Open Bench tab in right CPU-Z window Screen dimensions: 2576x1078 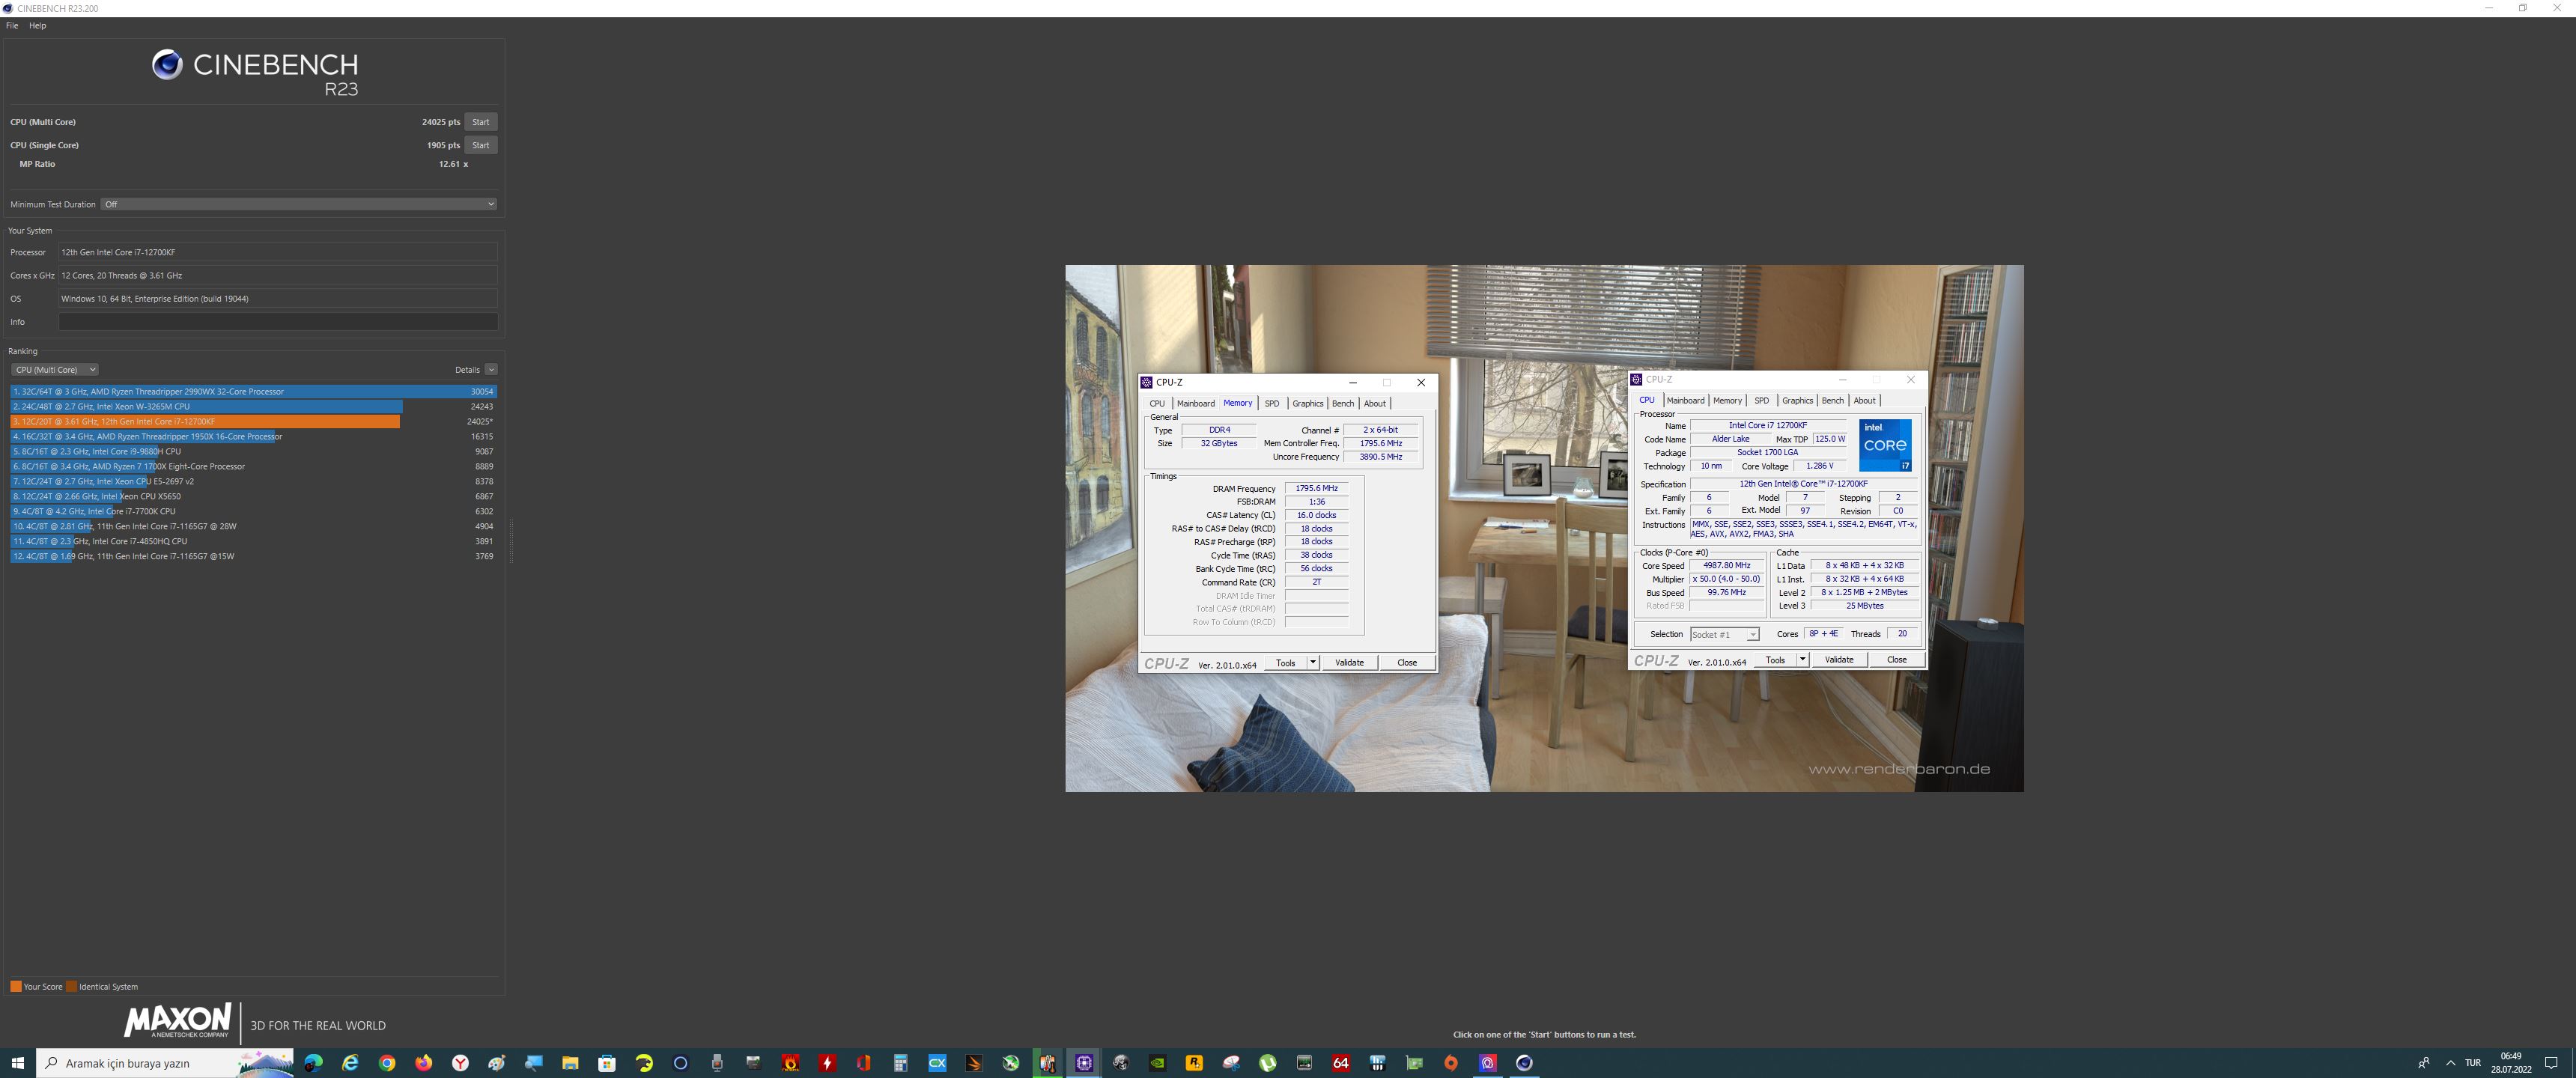(x=1832, y=401)
